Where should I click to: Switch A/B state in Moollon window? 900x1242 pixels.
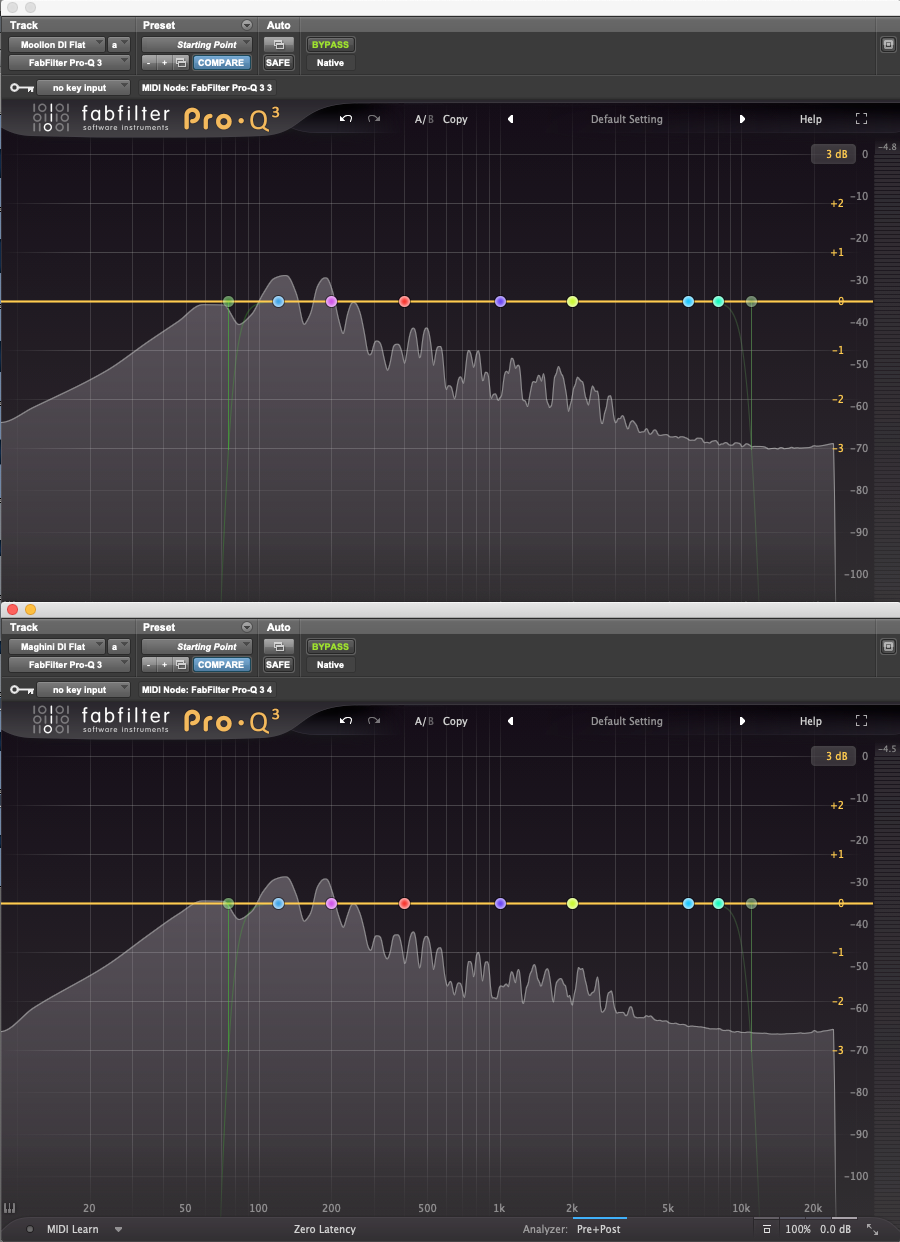pos(424,119)
